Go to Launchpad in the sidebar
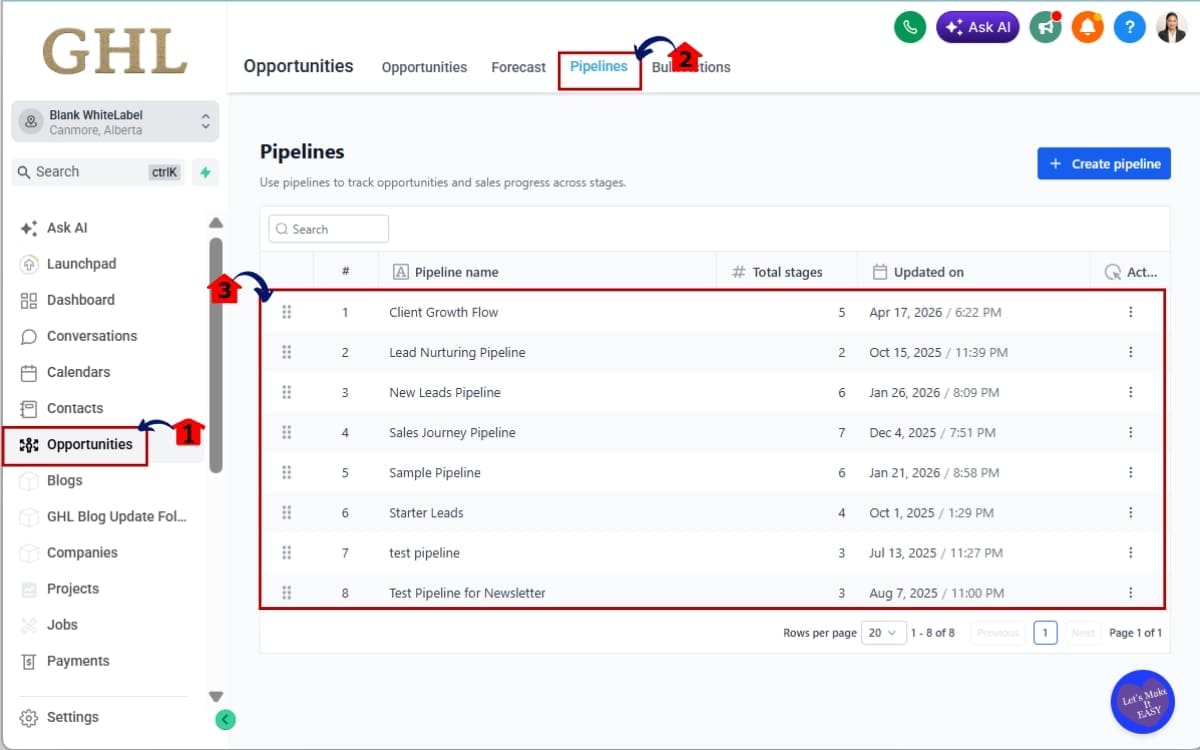 81,264
